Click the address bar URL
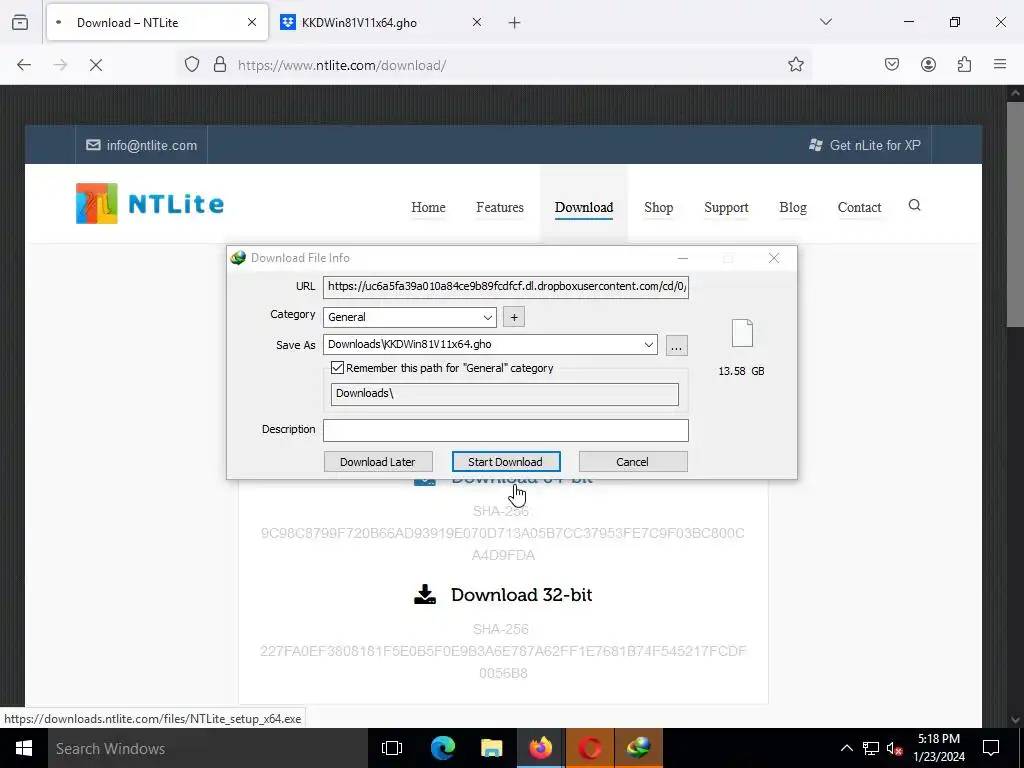 [x=342, y=65]
